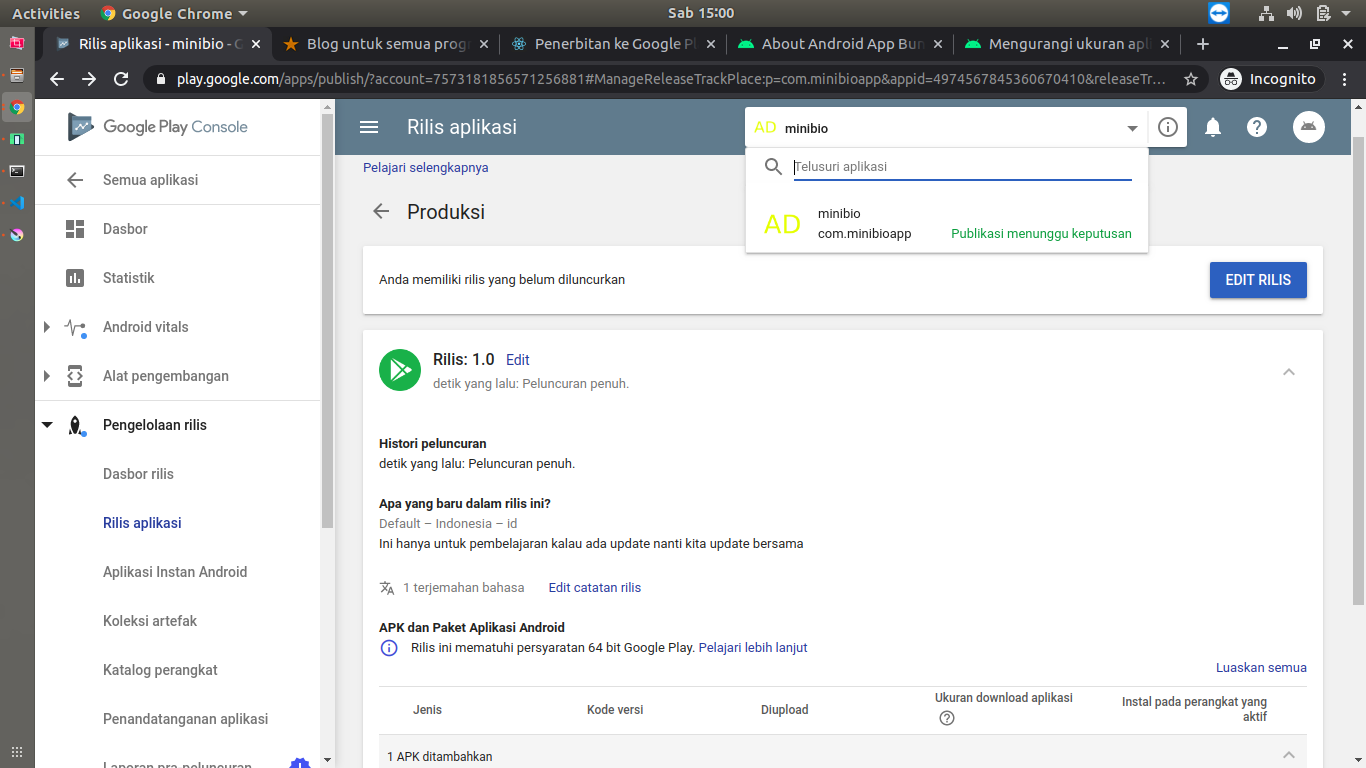
Task: Open the notifications bell
Action: (x=1213, y=127)
